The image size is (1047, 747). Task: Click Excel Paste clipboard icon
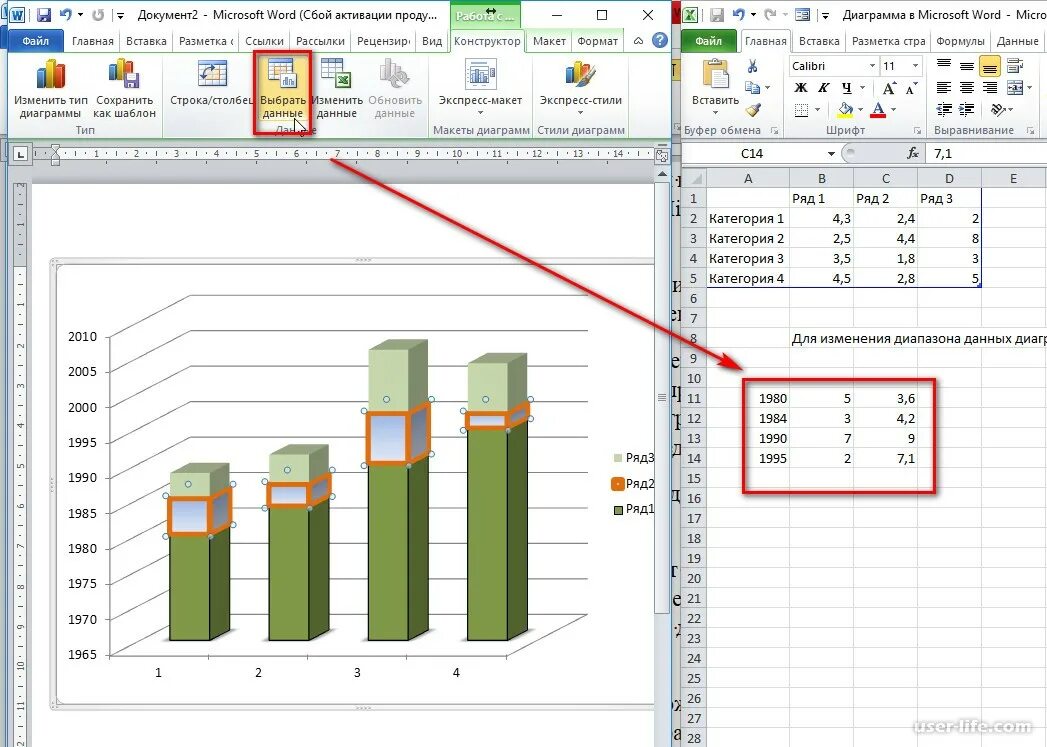[x=715, y=74]
